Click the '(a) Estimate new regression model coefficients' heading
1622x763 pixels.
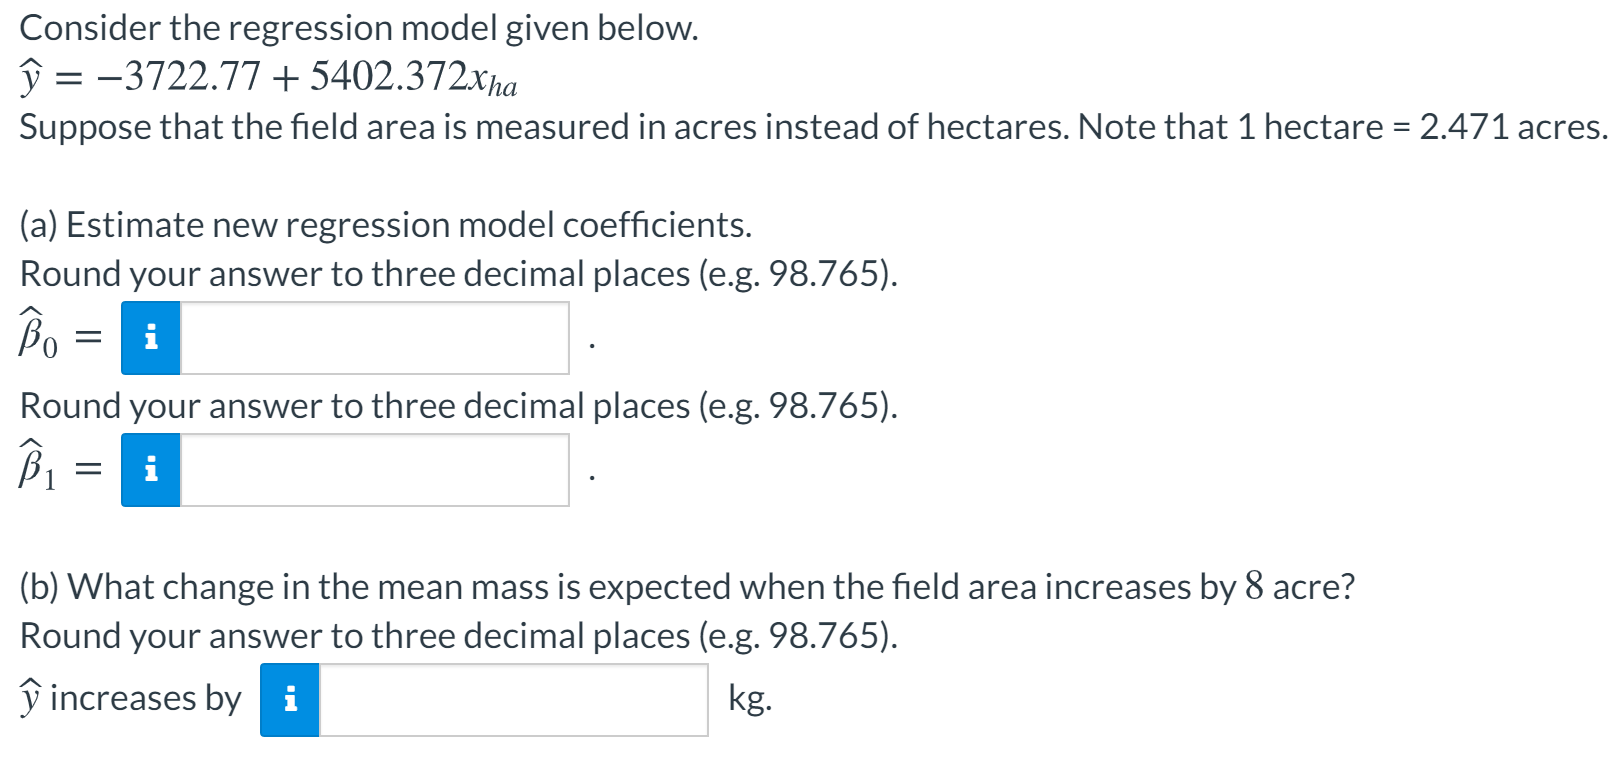(385, 225)
